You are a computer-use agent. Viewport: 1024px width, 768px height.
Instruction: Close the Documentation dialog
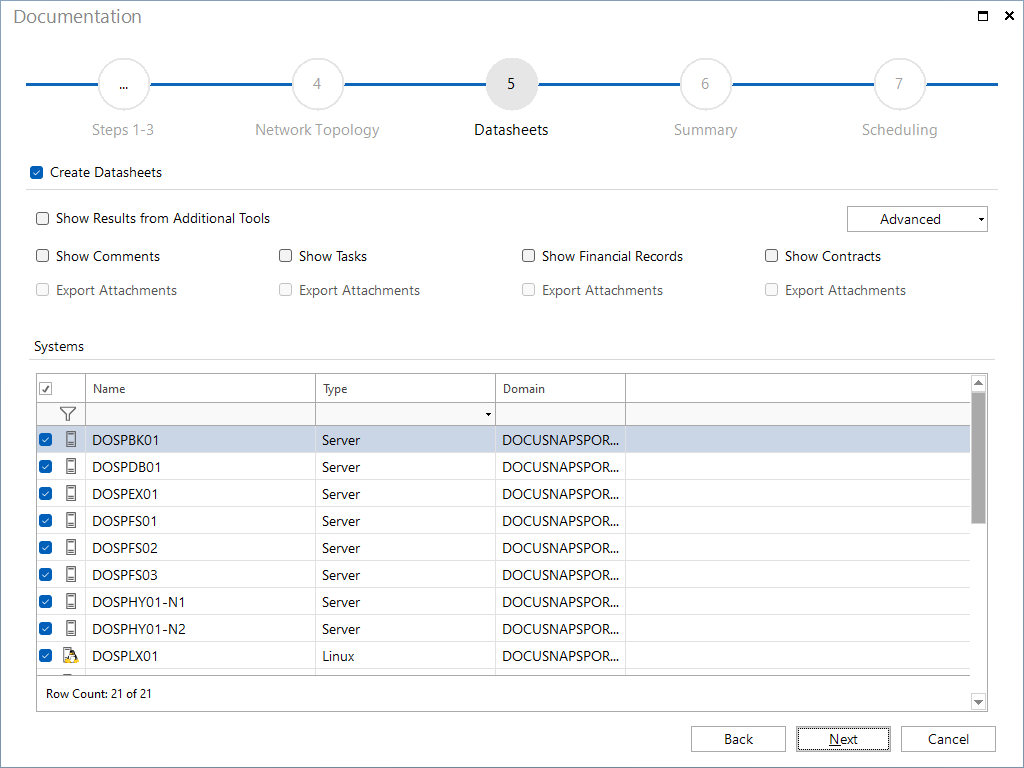point(1009,16)
